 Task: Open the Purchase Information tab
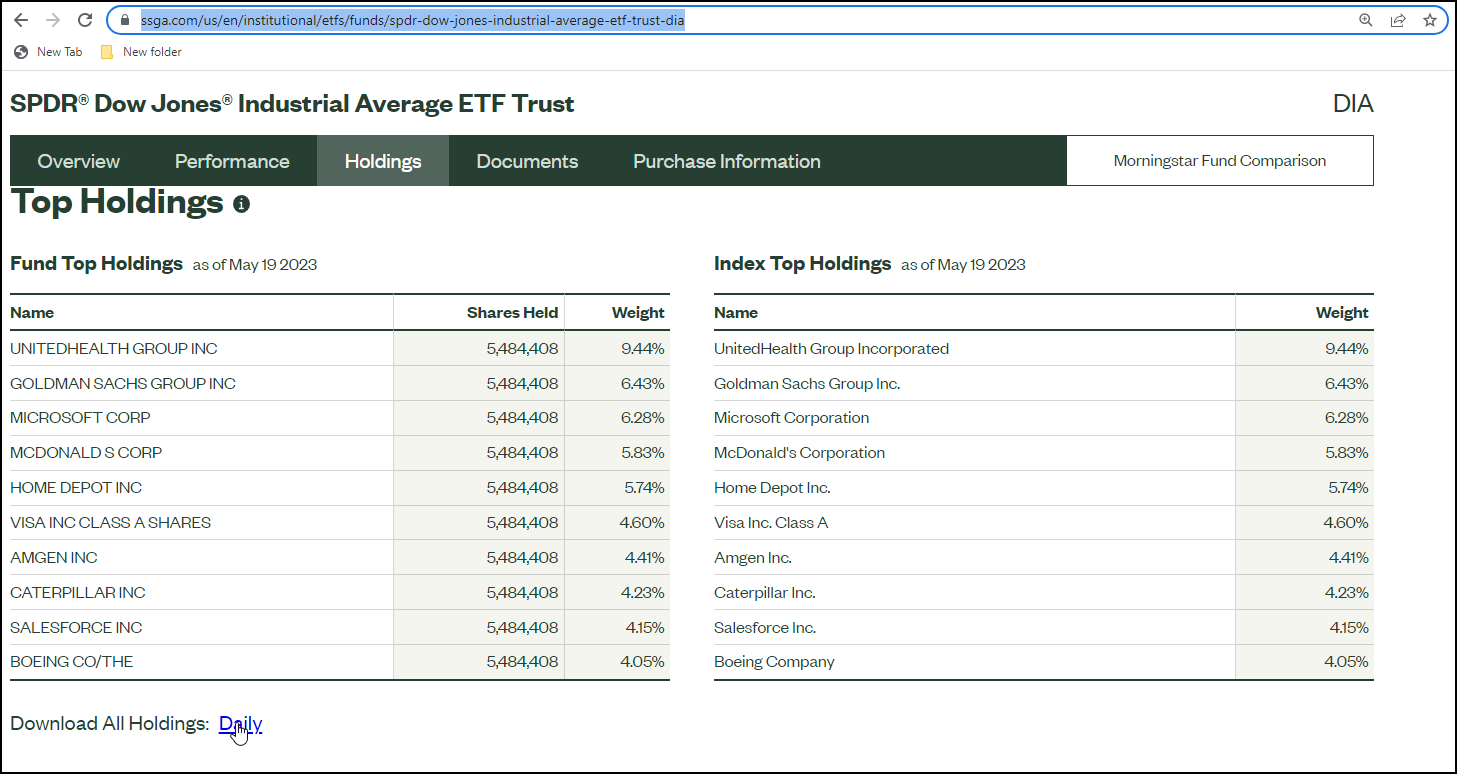point(727,161)
